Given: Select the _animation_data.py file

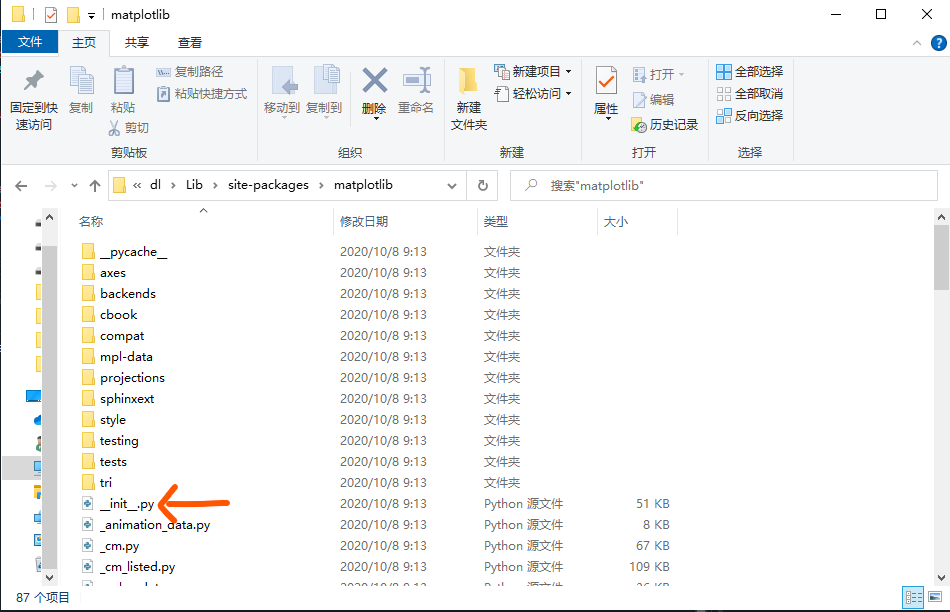Looking at the screenshot, I should click(154, 525).
